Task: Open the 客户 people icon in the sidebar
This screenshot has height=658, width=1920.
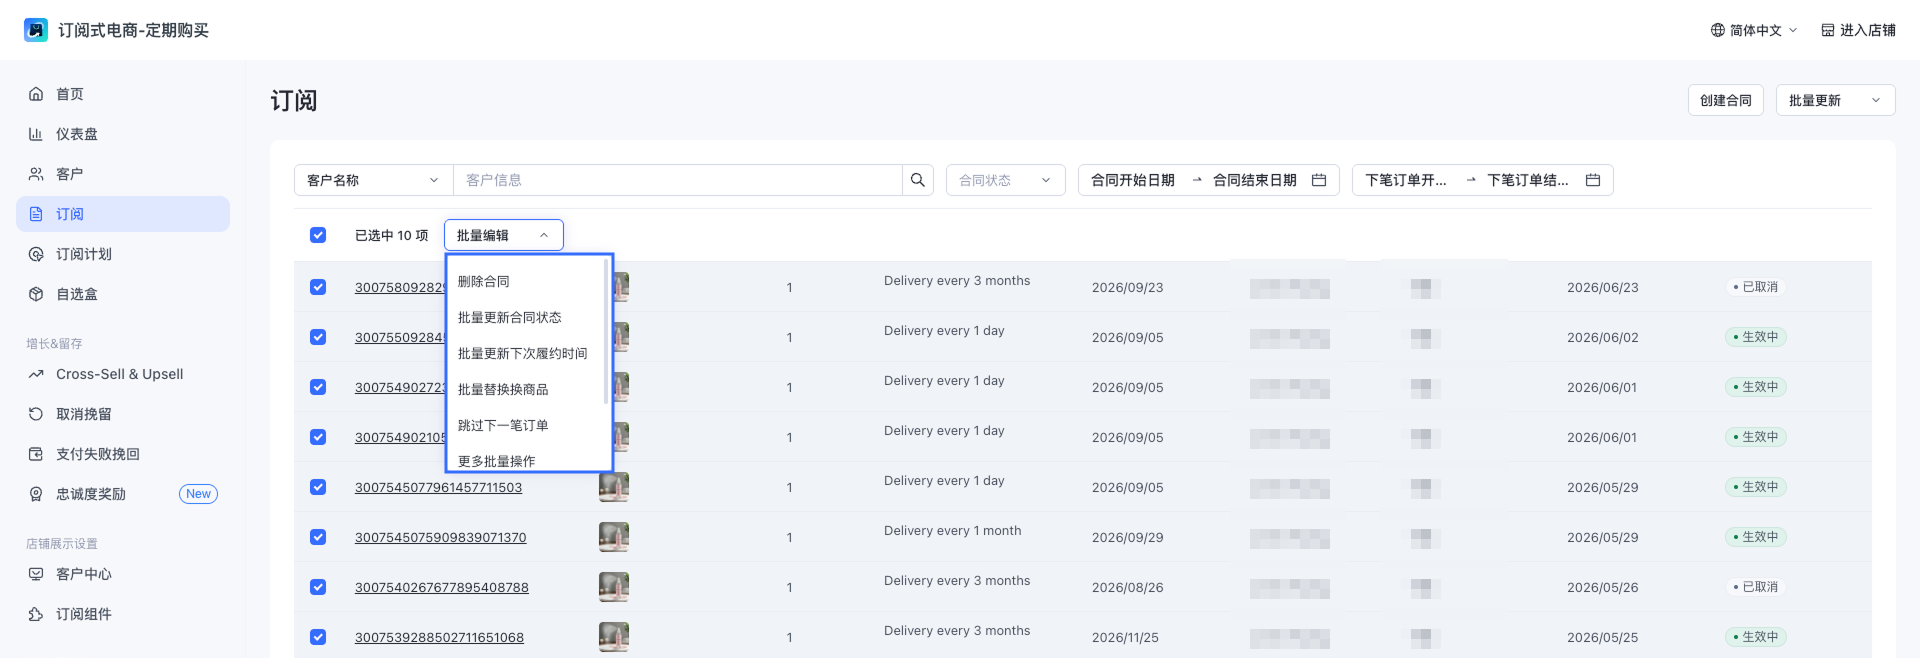Action: click(36, 174)
